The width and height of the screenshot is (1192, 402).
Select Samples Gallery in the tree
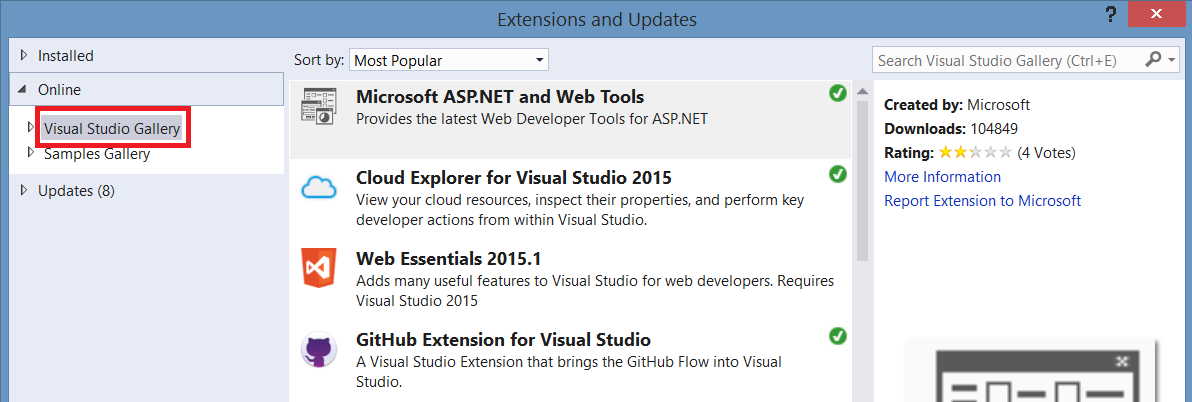[97, 154]
